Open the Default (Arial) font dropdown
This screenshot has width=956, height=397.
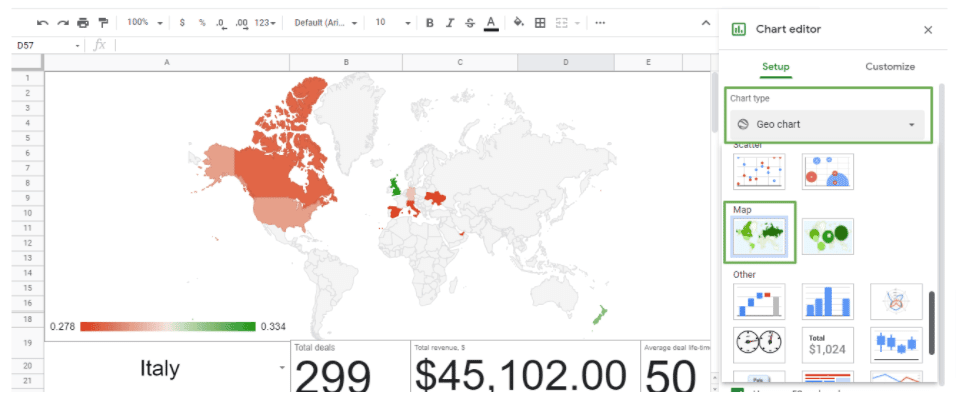pyautogui.click(x=326, y=23)
